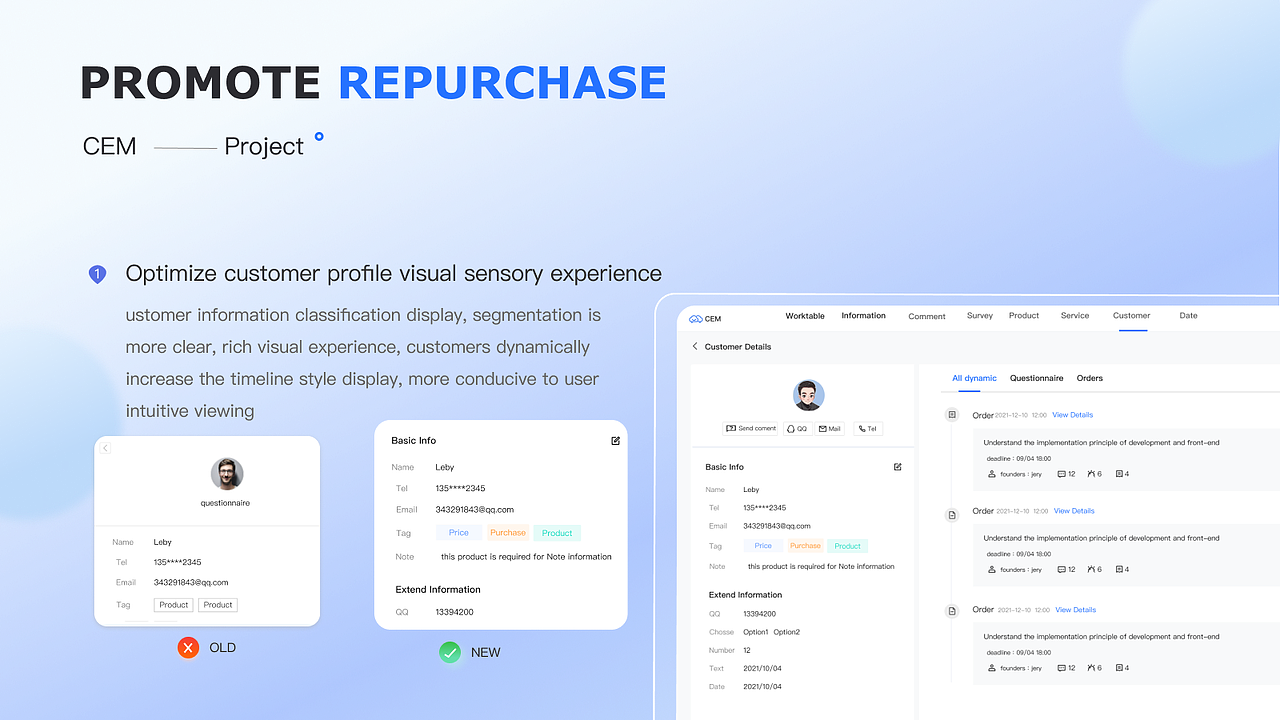Image resolution: width=1280 pixels, height=720 pixels.
Task: Click the blue shield number 1 icon
Action: point(97,274)
